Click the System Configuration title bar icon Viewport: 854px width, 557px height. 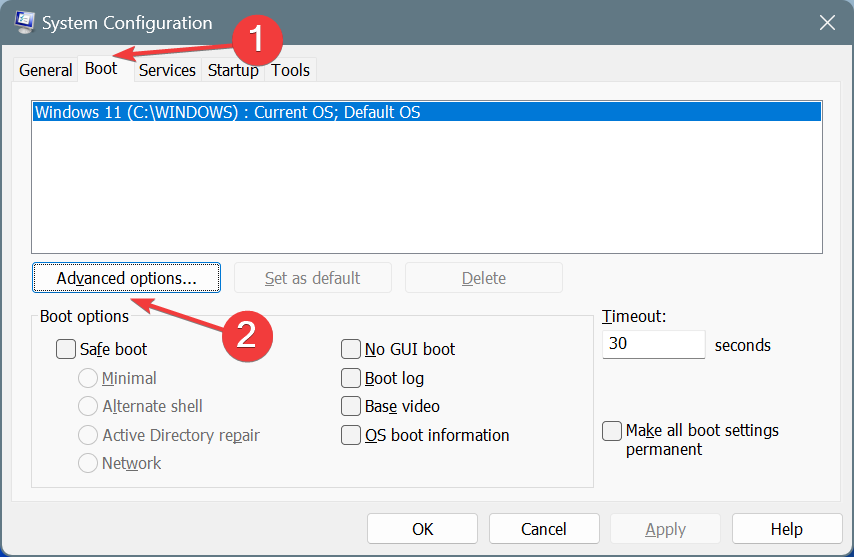(x=26, y=22)
